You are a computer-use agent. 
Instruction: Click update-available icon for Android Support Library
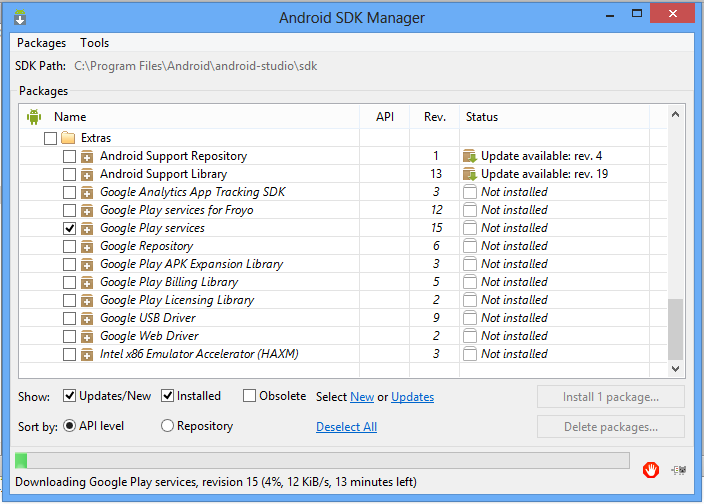coord(470,174)
